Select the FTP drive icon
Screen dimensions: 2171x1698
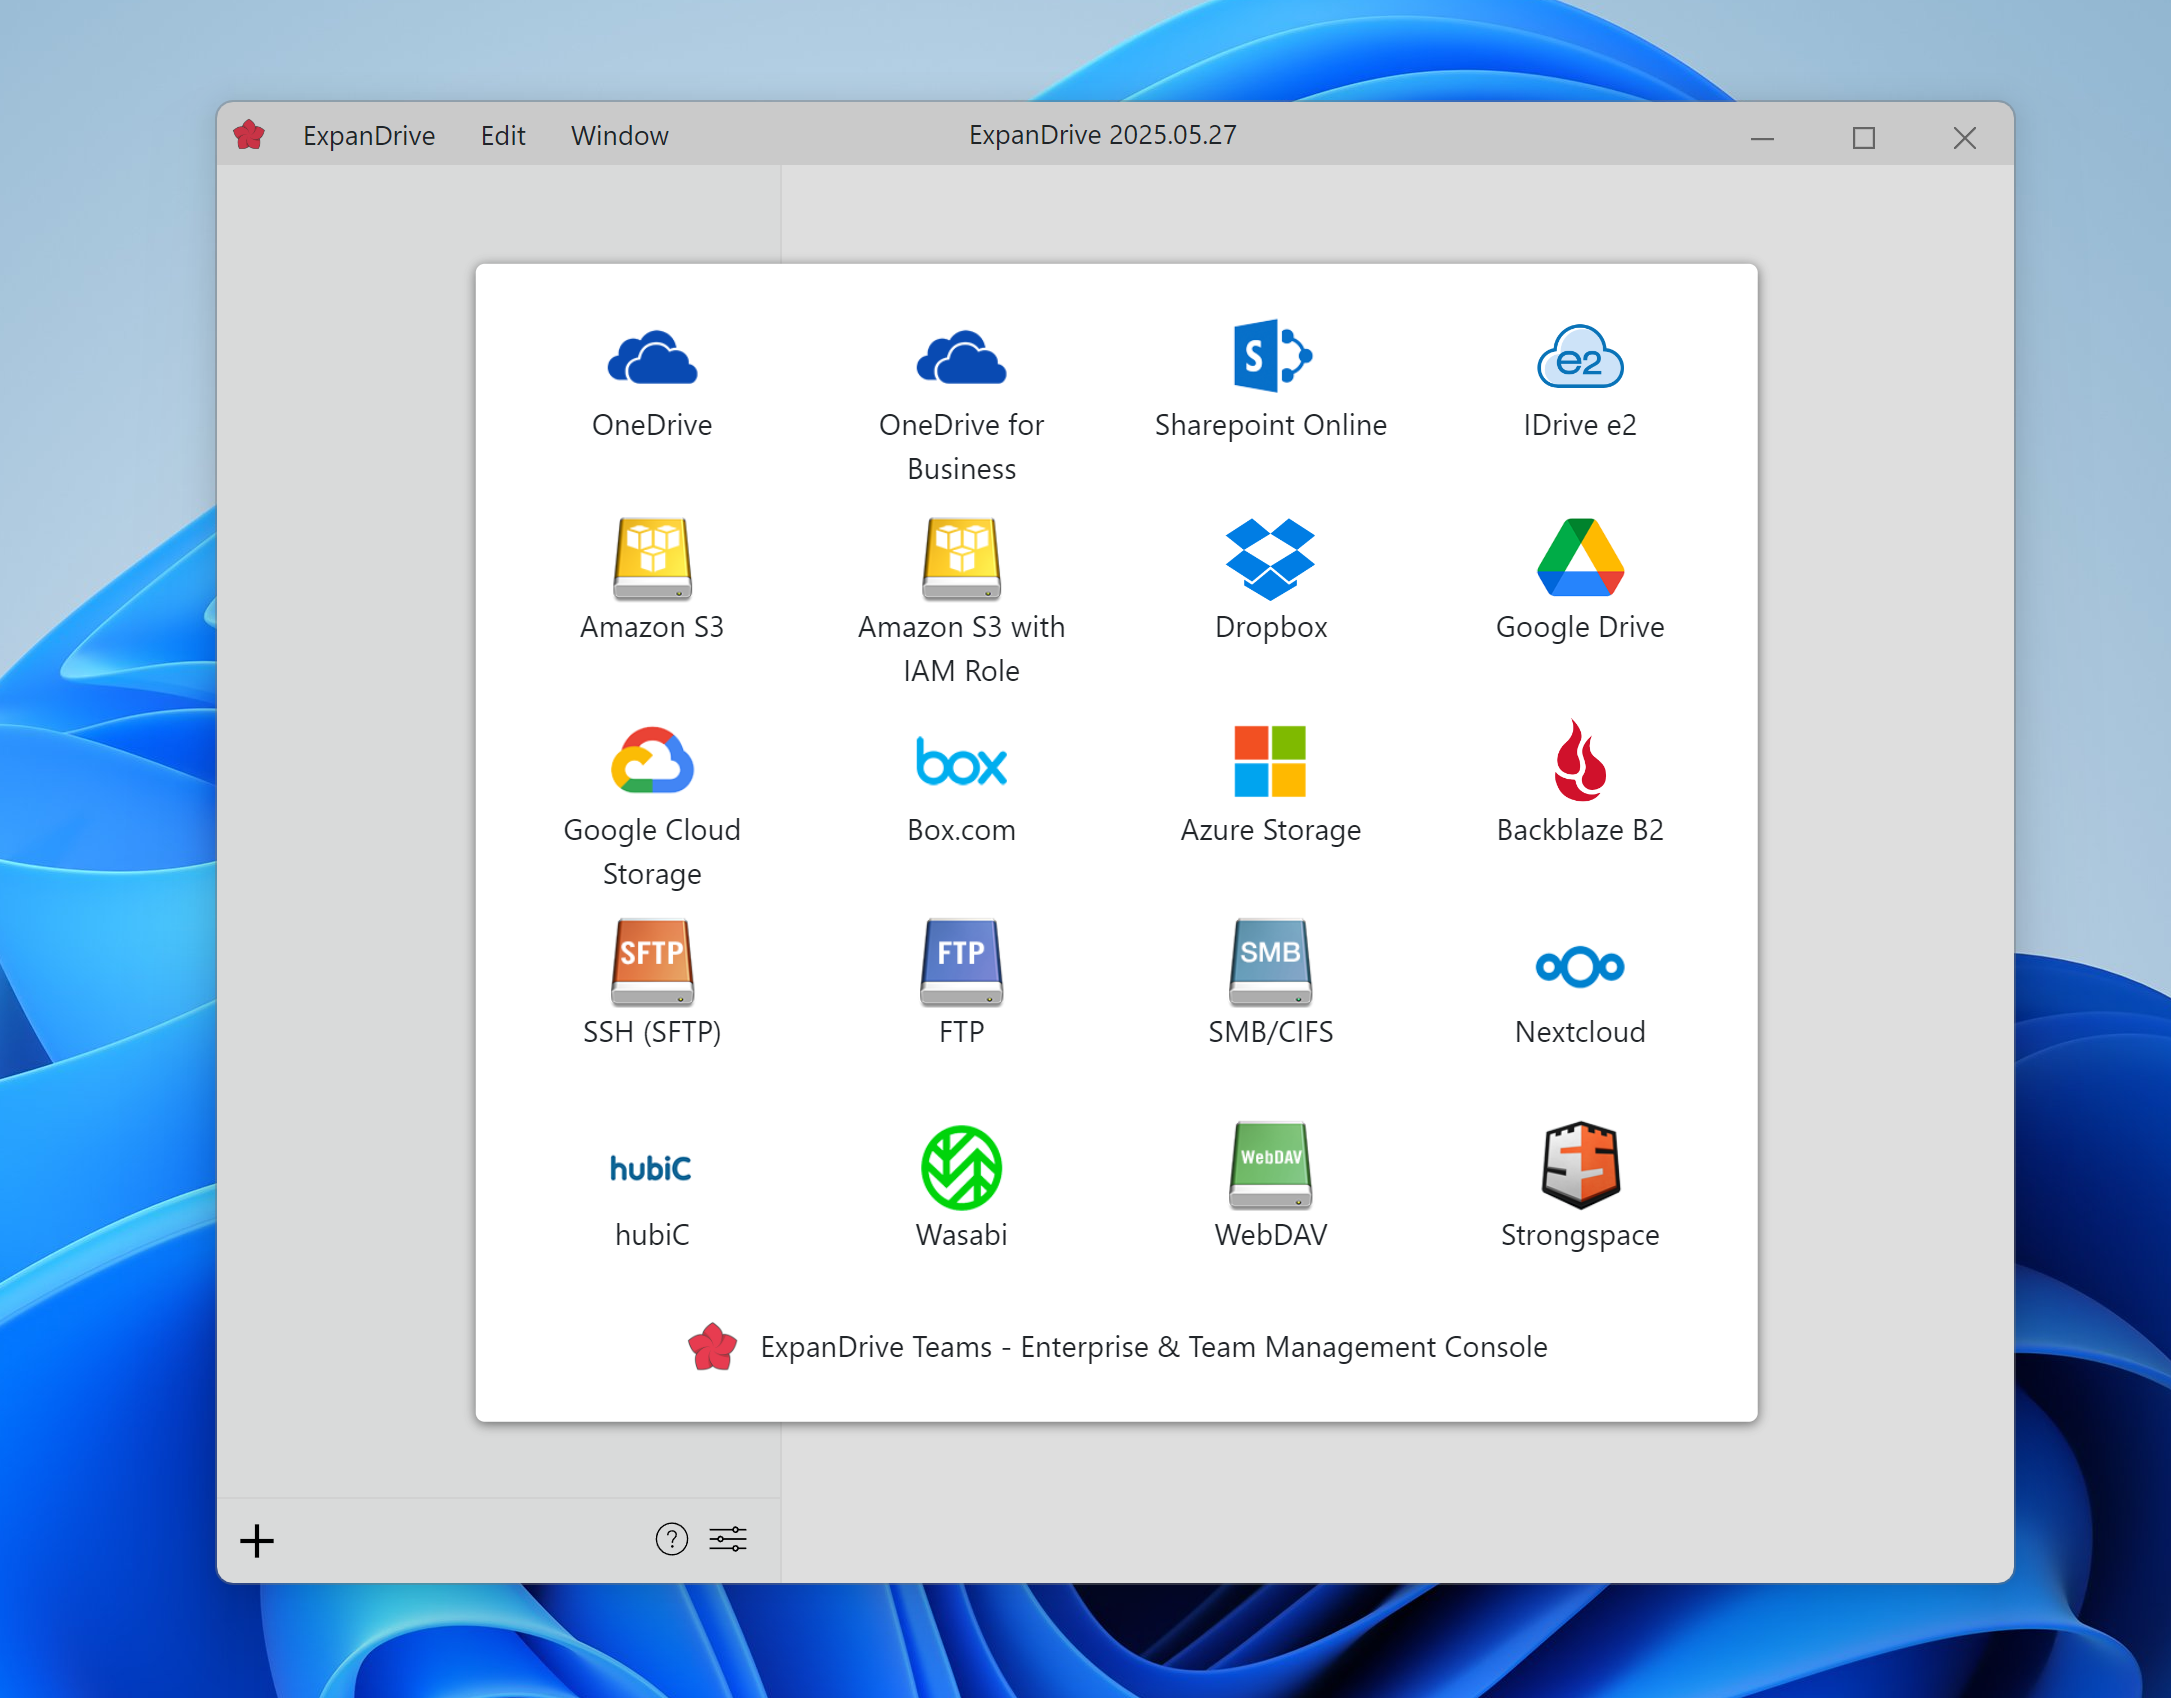[x=961, y=962]
